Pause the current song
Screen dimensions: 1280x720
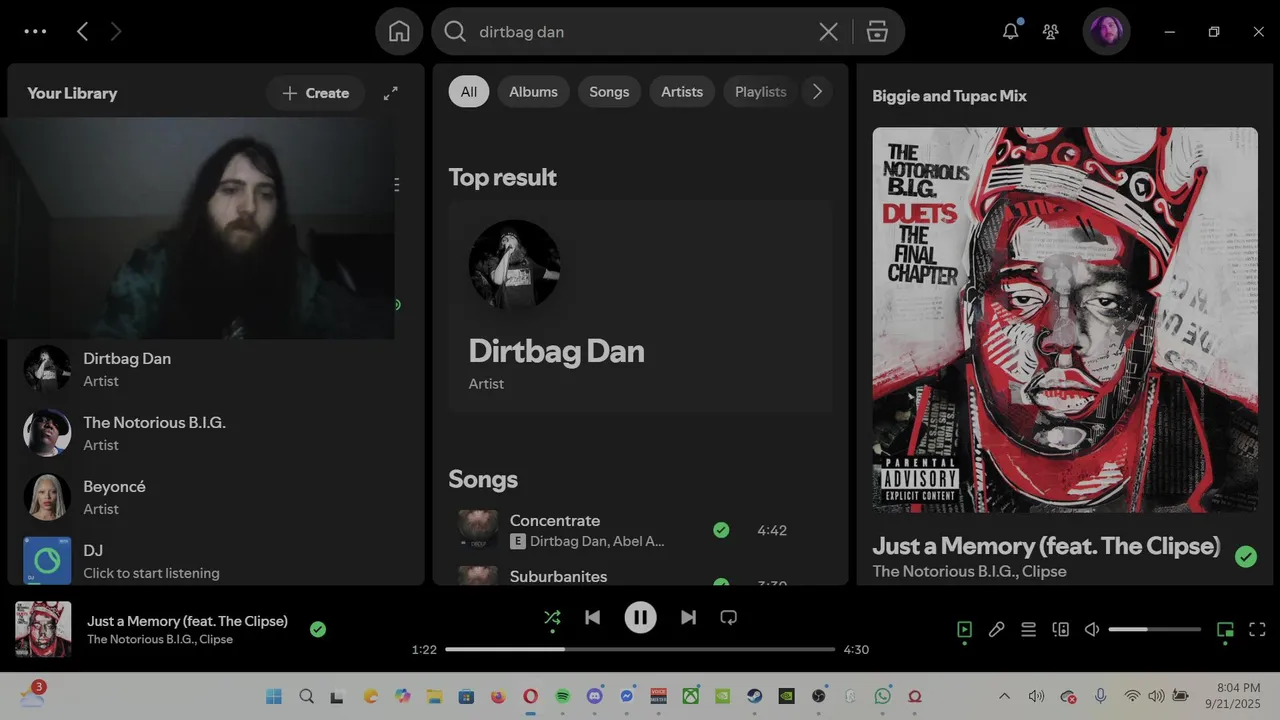pyautogui.click(x=640, y=618)
